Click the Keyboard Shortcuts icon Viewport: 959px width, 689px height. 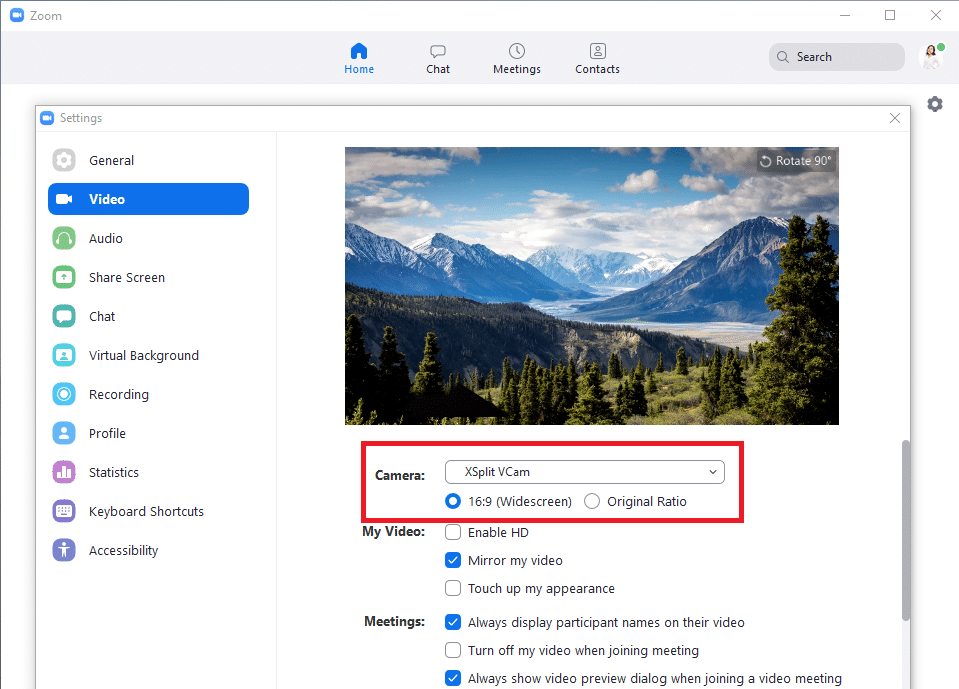(x=64, y=511)
